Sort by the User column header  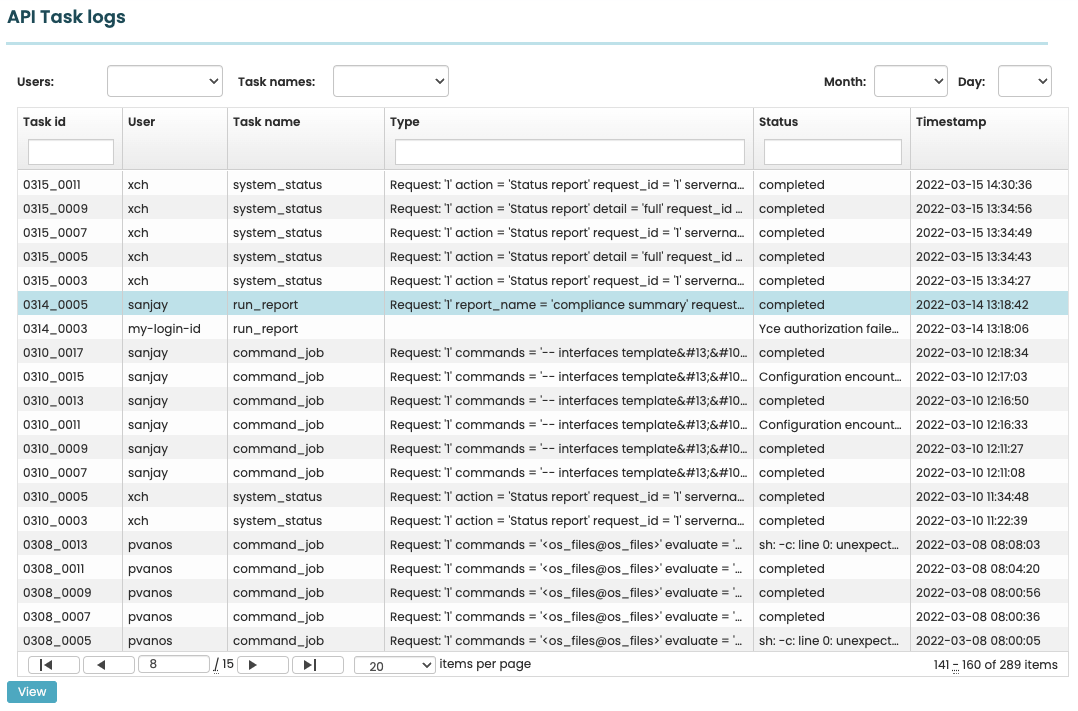[x=142, y=122]
